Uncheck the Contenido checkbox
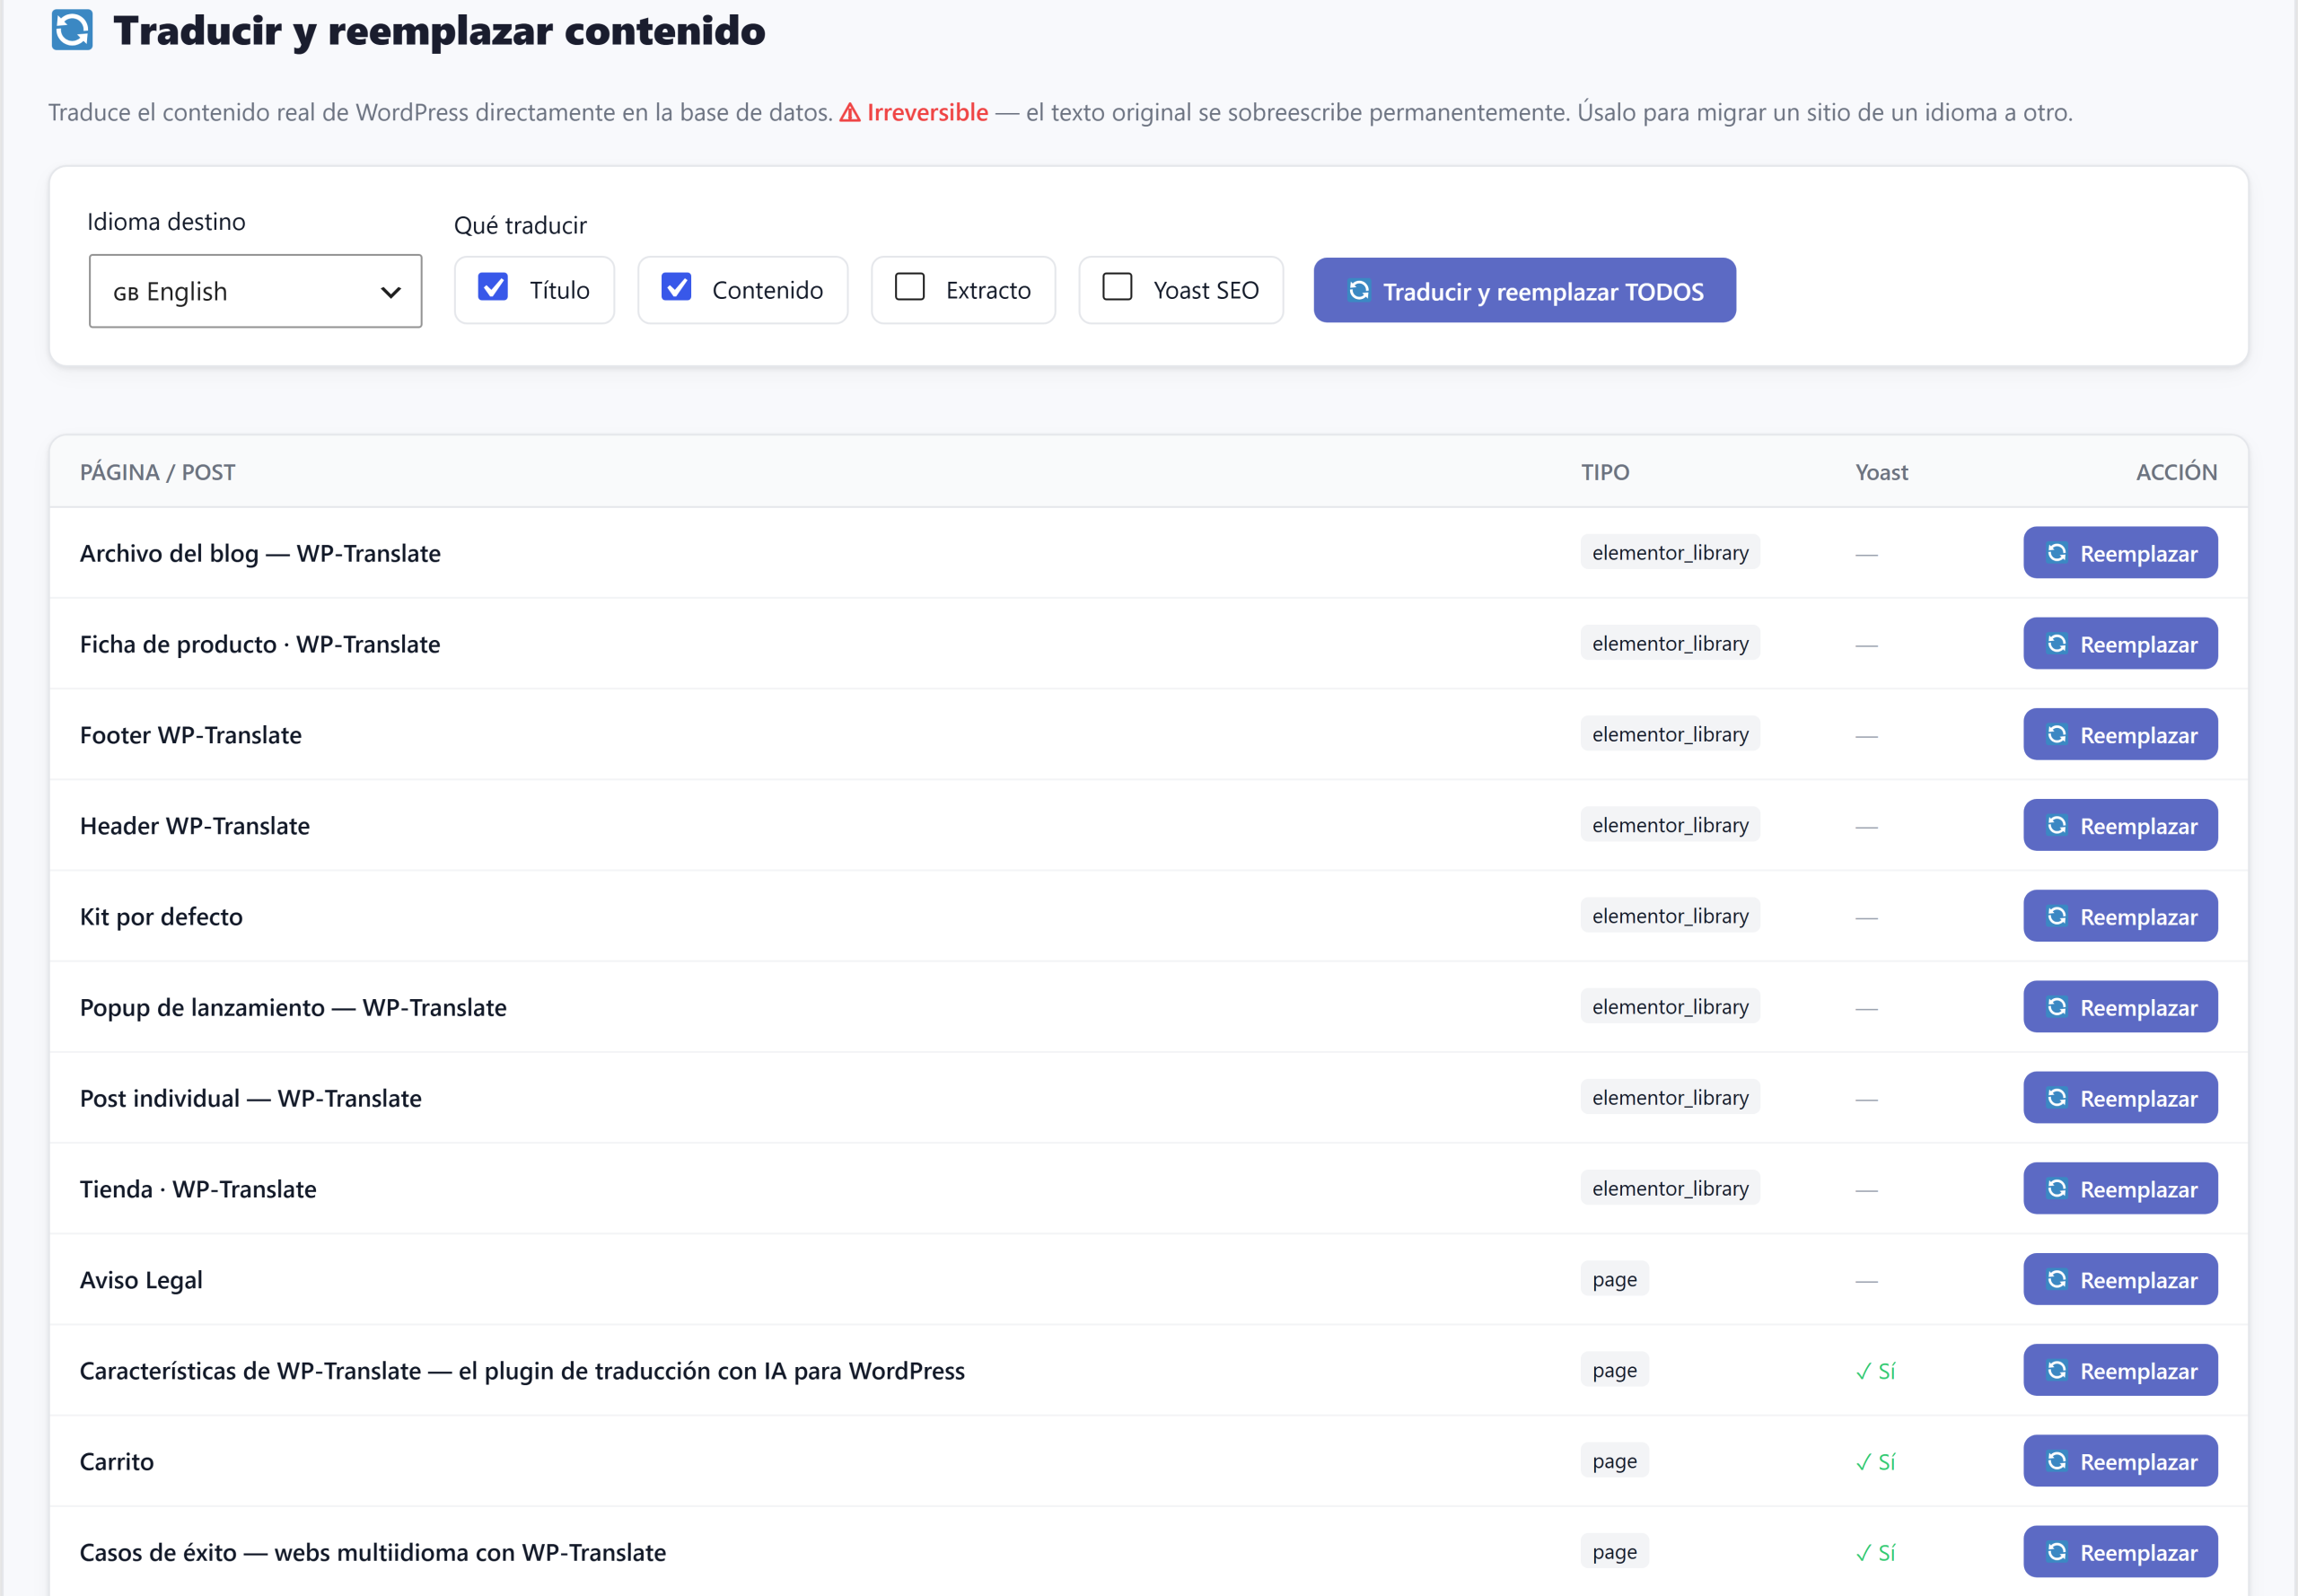Image resolution: width=2298 pixels, height=1596 pixels. tap(676, 288)
